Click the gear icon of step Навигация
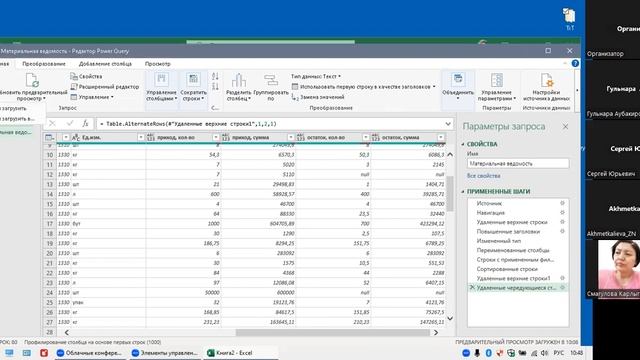640x360 pixels. [562, 212]
